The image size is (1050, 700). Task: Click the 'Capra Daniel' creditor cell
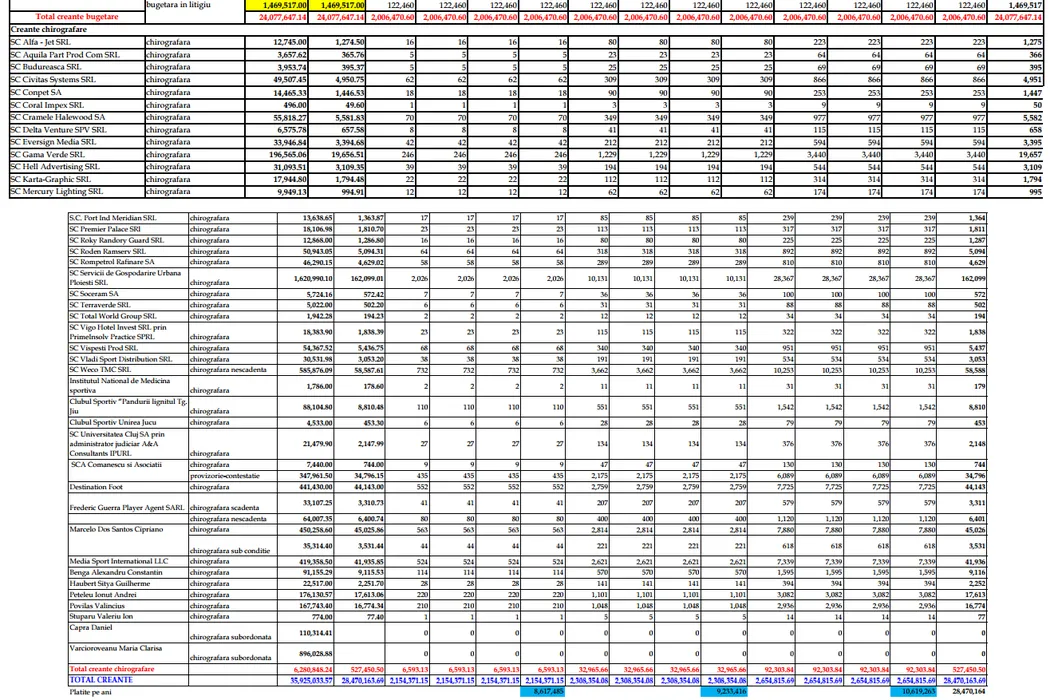90,627
